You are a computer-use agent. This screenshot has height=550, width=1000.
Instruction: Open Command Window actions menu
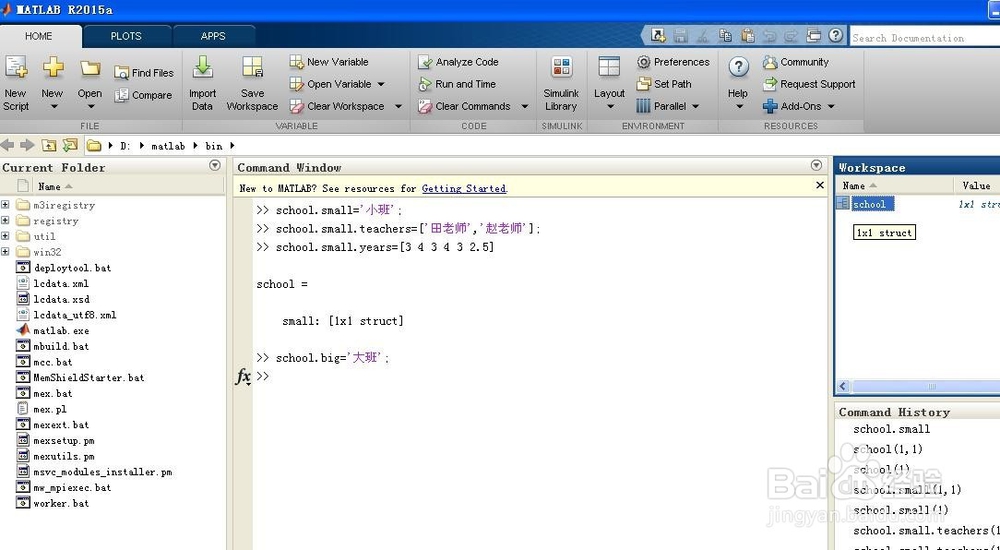816,165
